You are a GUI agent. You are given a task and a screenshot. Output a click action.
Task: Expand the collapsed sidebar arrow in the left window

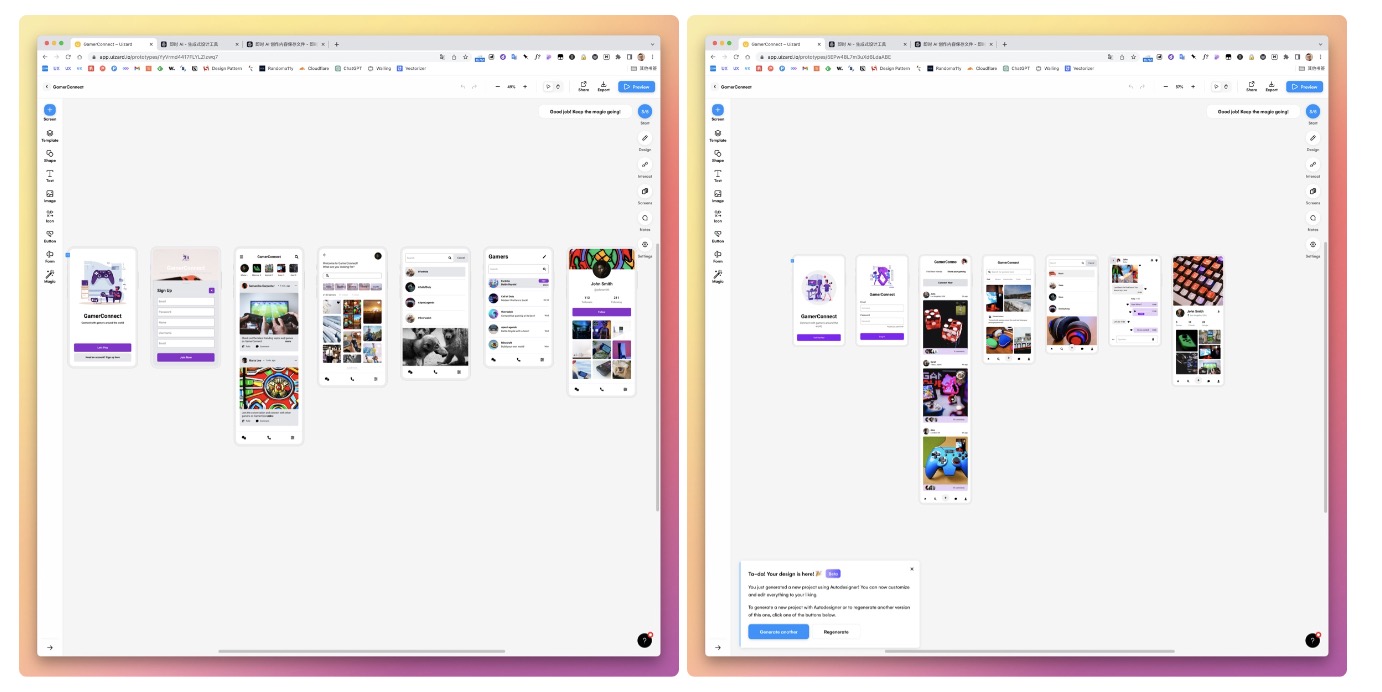tap(49, 648)
